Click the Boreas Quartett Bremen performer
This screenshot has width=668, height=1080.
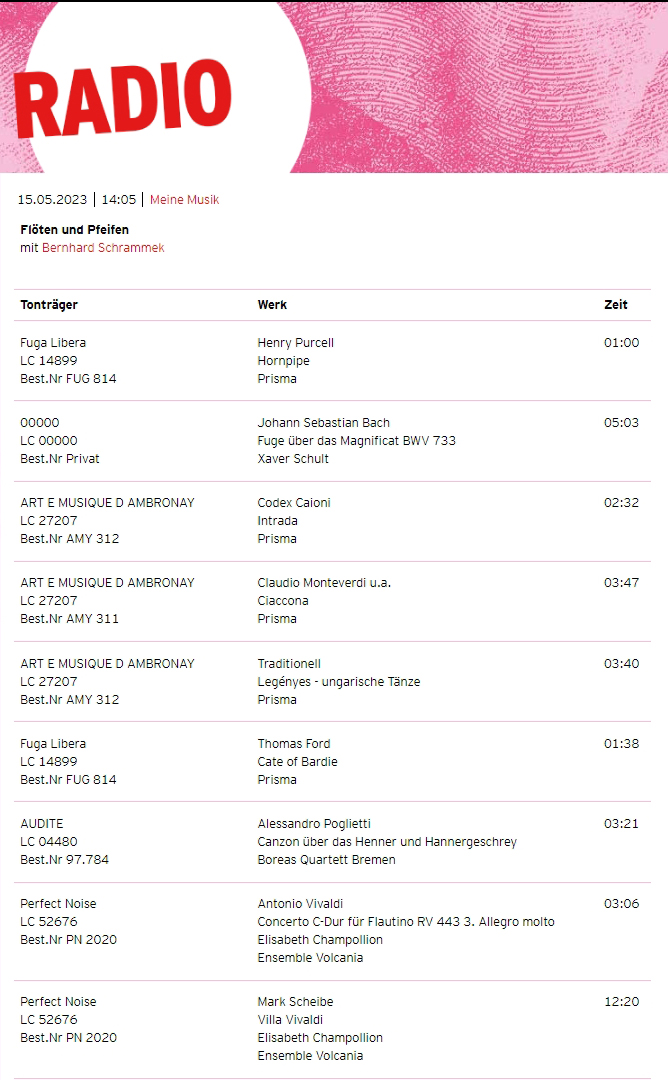pyautogui.click(x=326, y=860)
